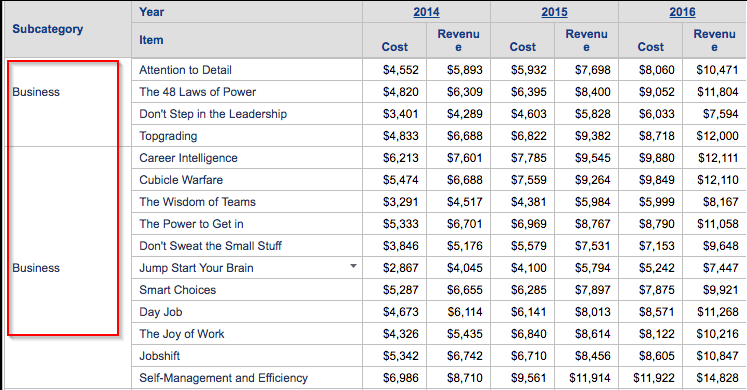Select the Smart Choices item
Viewport: 747px width, 390px height.
[x=178, y=290]
